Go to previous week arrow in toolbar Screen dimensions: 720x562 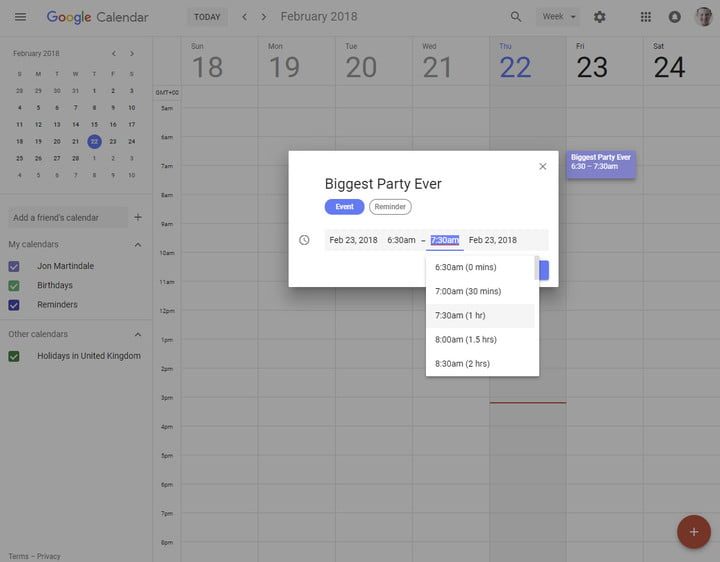coord(244,17)
